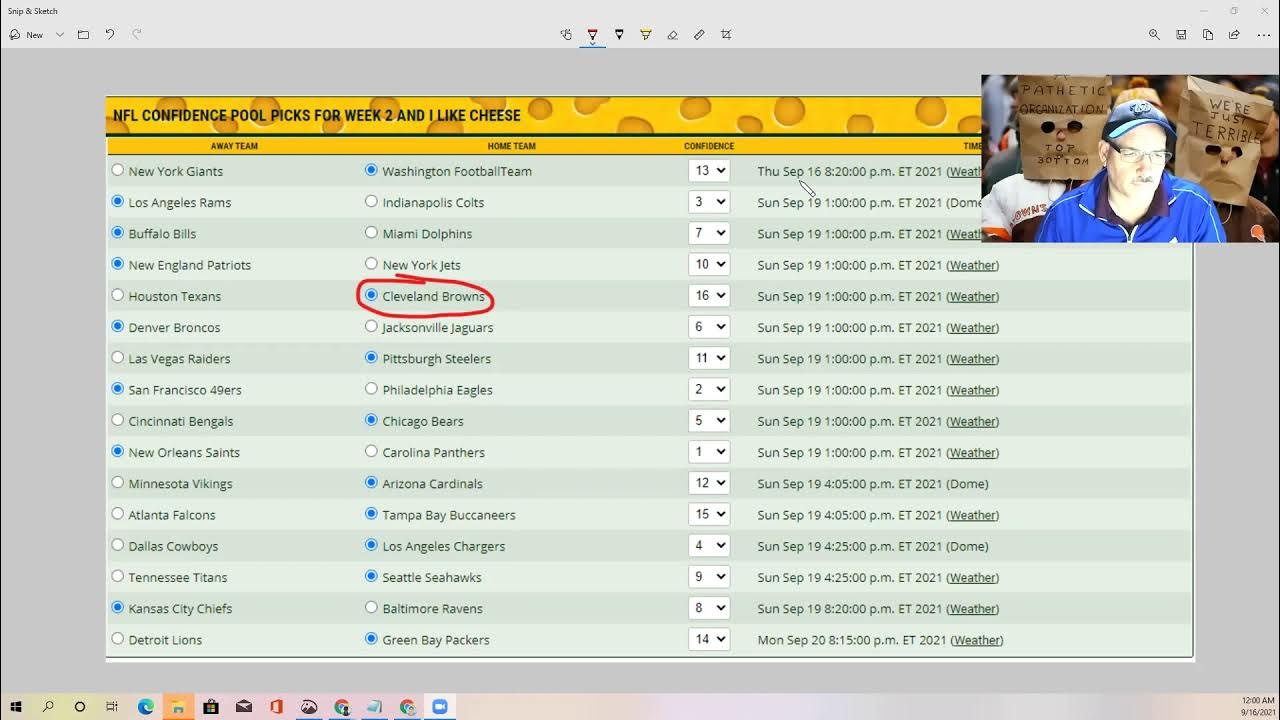Click the Undo arrow

click(110, 35)
